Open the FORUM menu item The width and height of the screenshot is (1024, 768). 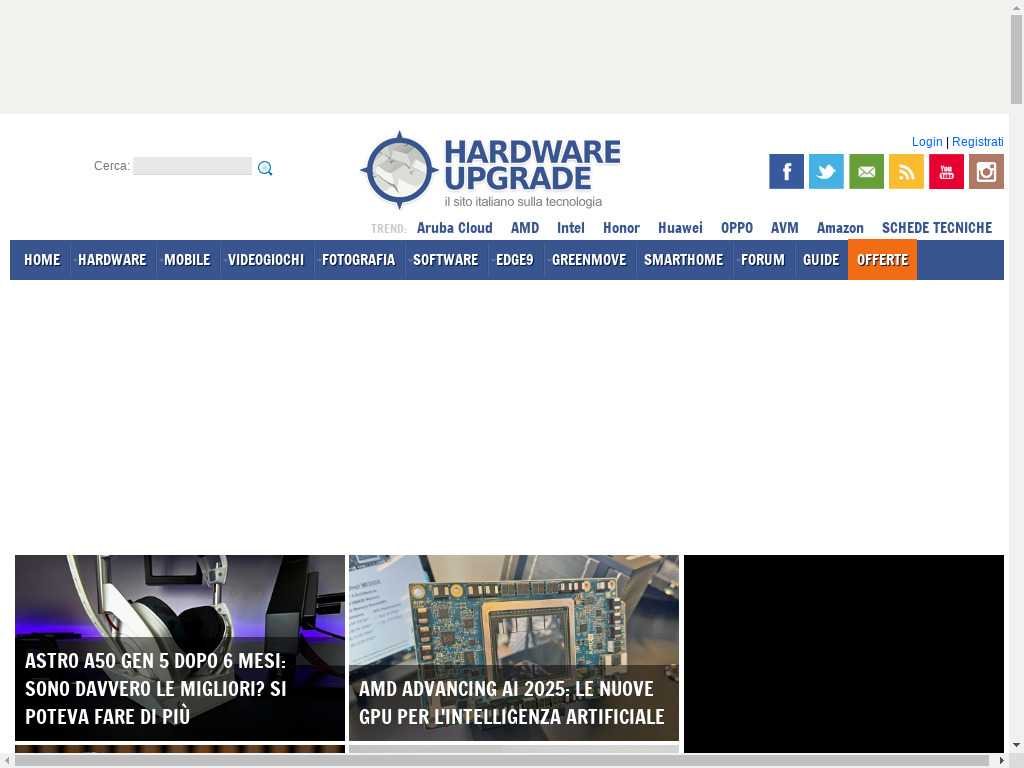coord(763,260)
